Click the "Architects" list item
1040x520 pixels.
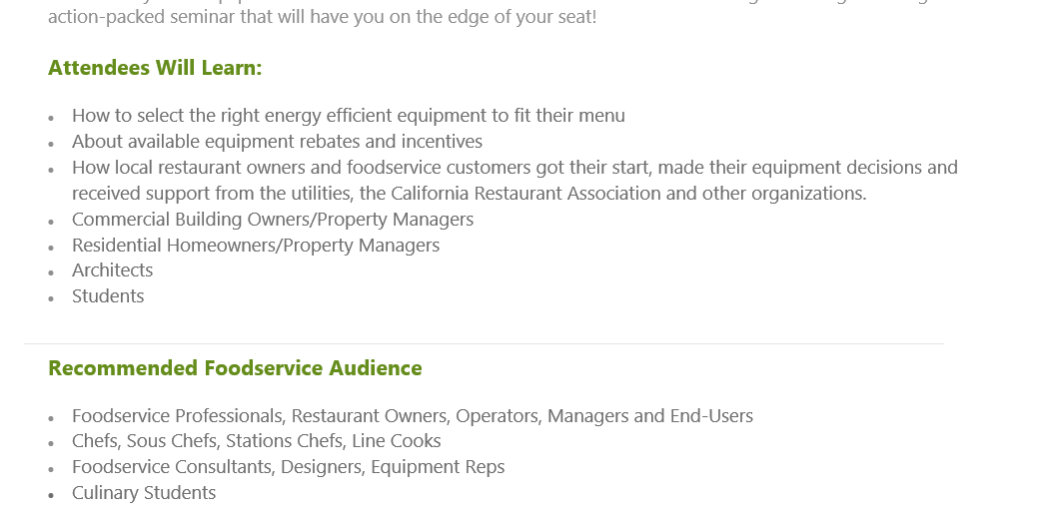(x=112, y=271)
